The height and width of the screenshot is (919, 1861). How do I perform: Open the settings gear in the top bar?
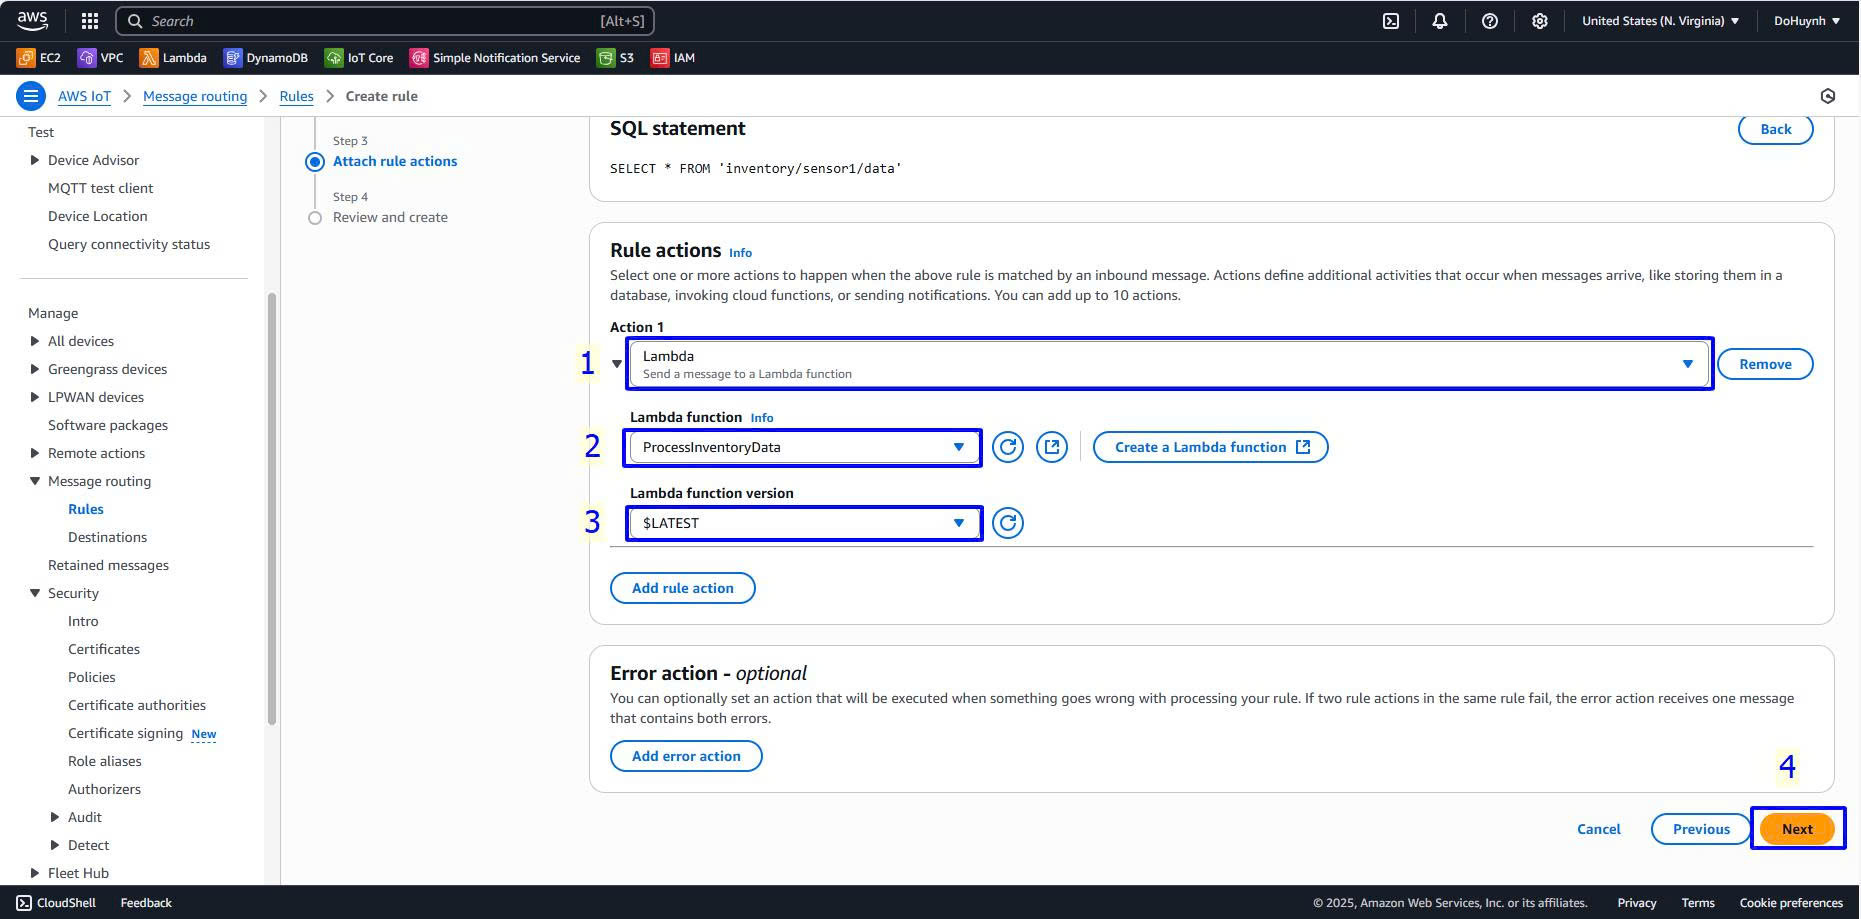coord(1539,21)
